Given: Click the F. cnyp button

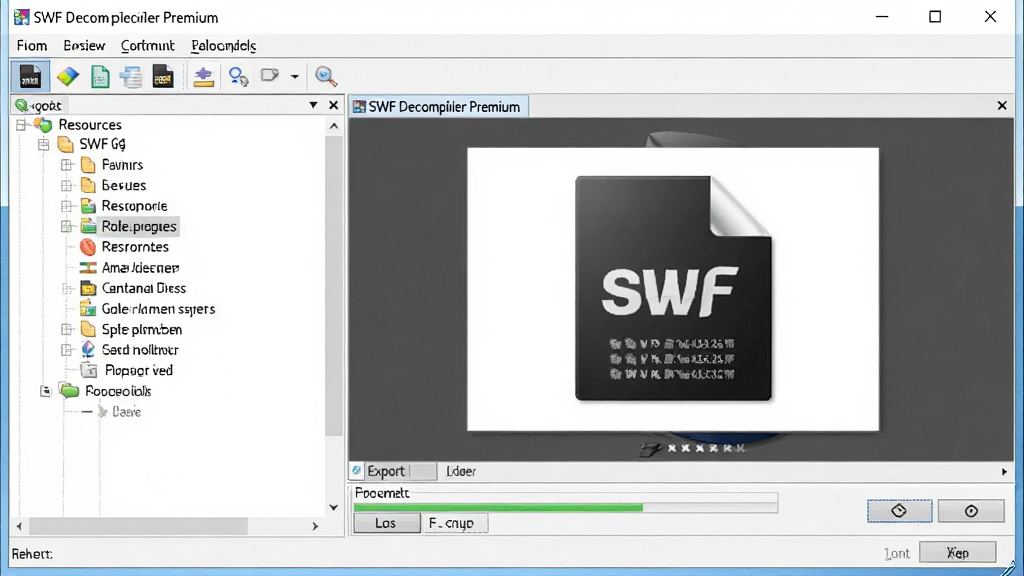Looking at the screenshot, I should (x=456, y=523).
